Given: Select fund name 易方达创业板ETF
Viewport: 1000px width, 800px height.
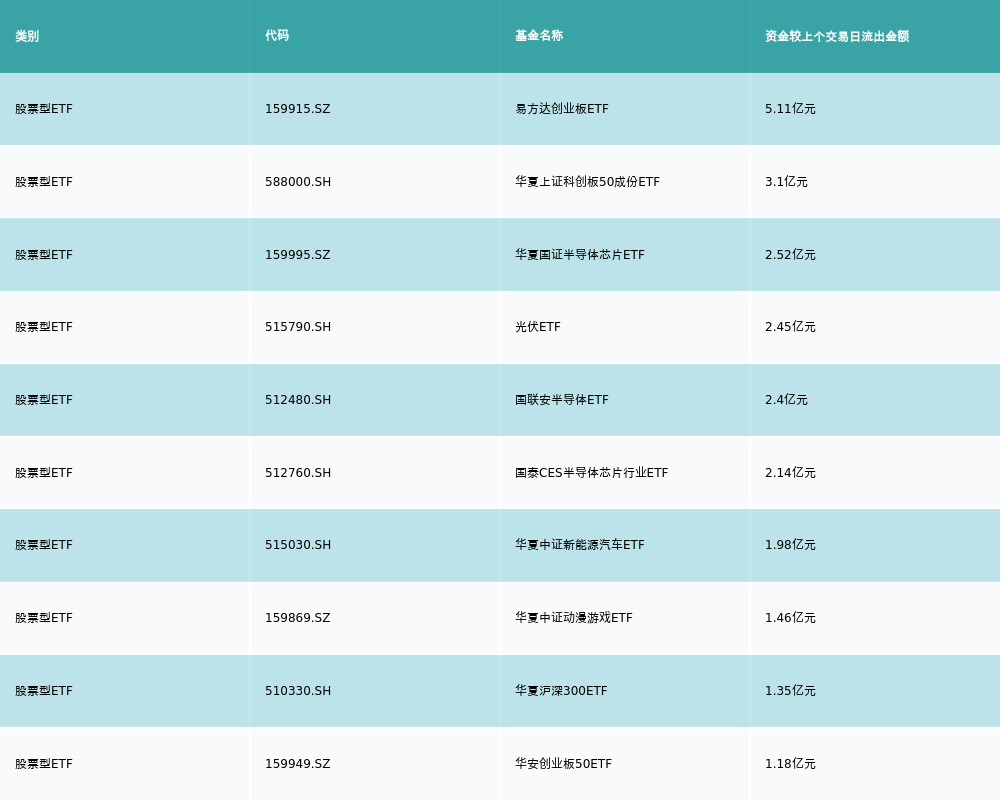Looking at the screenshot, I should tap(562, 109).
